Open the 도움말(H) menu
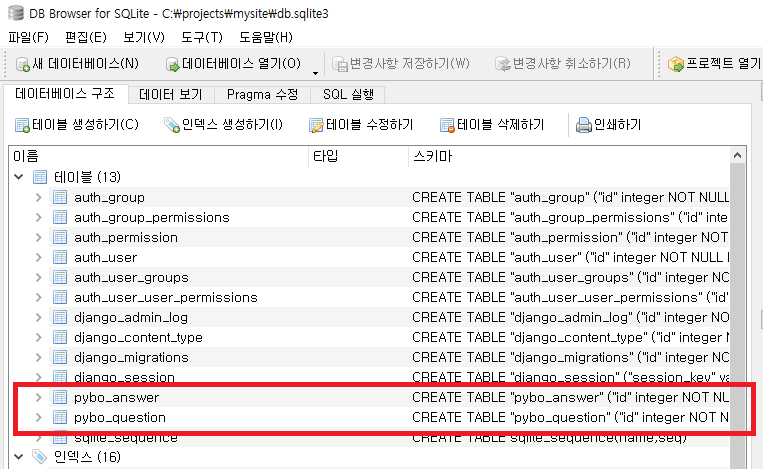 [266, 37]
